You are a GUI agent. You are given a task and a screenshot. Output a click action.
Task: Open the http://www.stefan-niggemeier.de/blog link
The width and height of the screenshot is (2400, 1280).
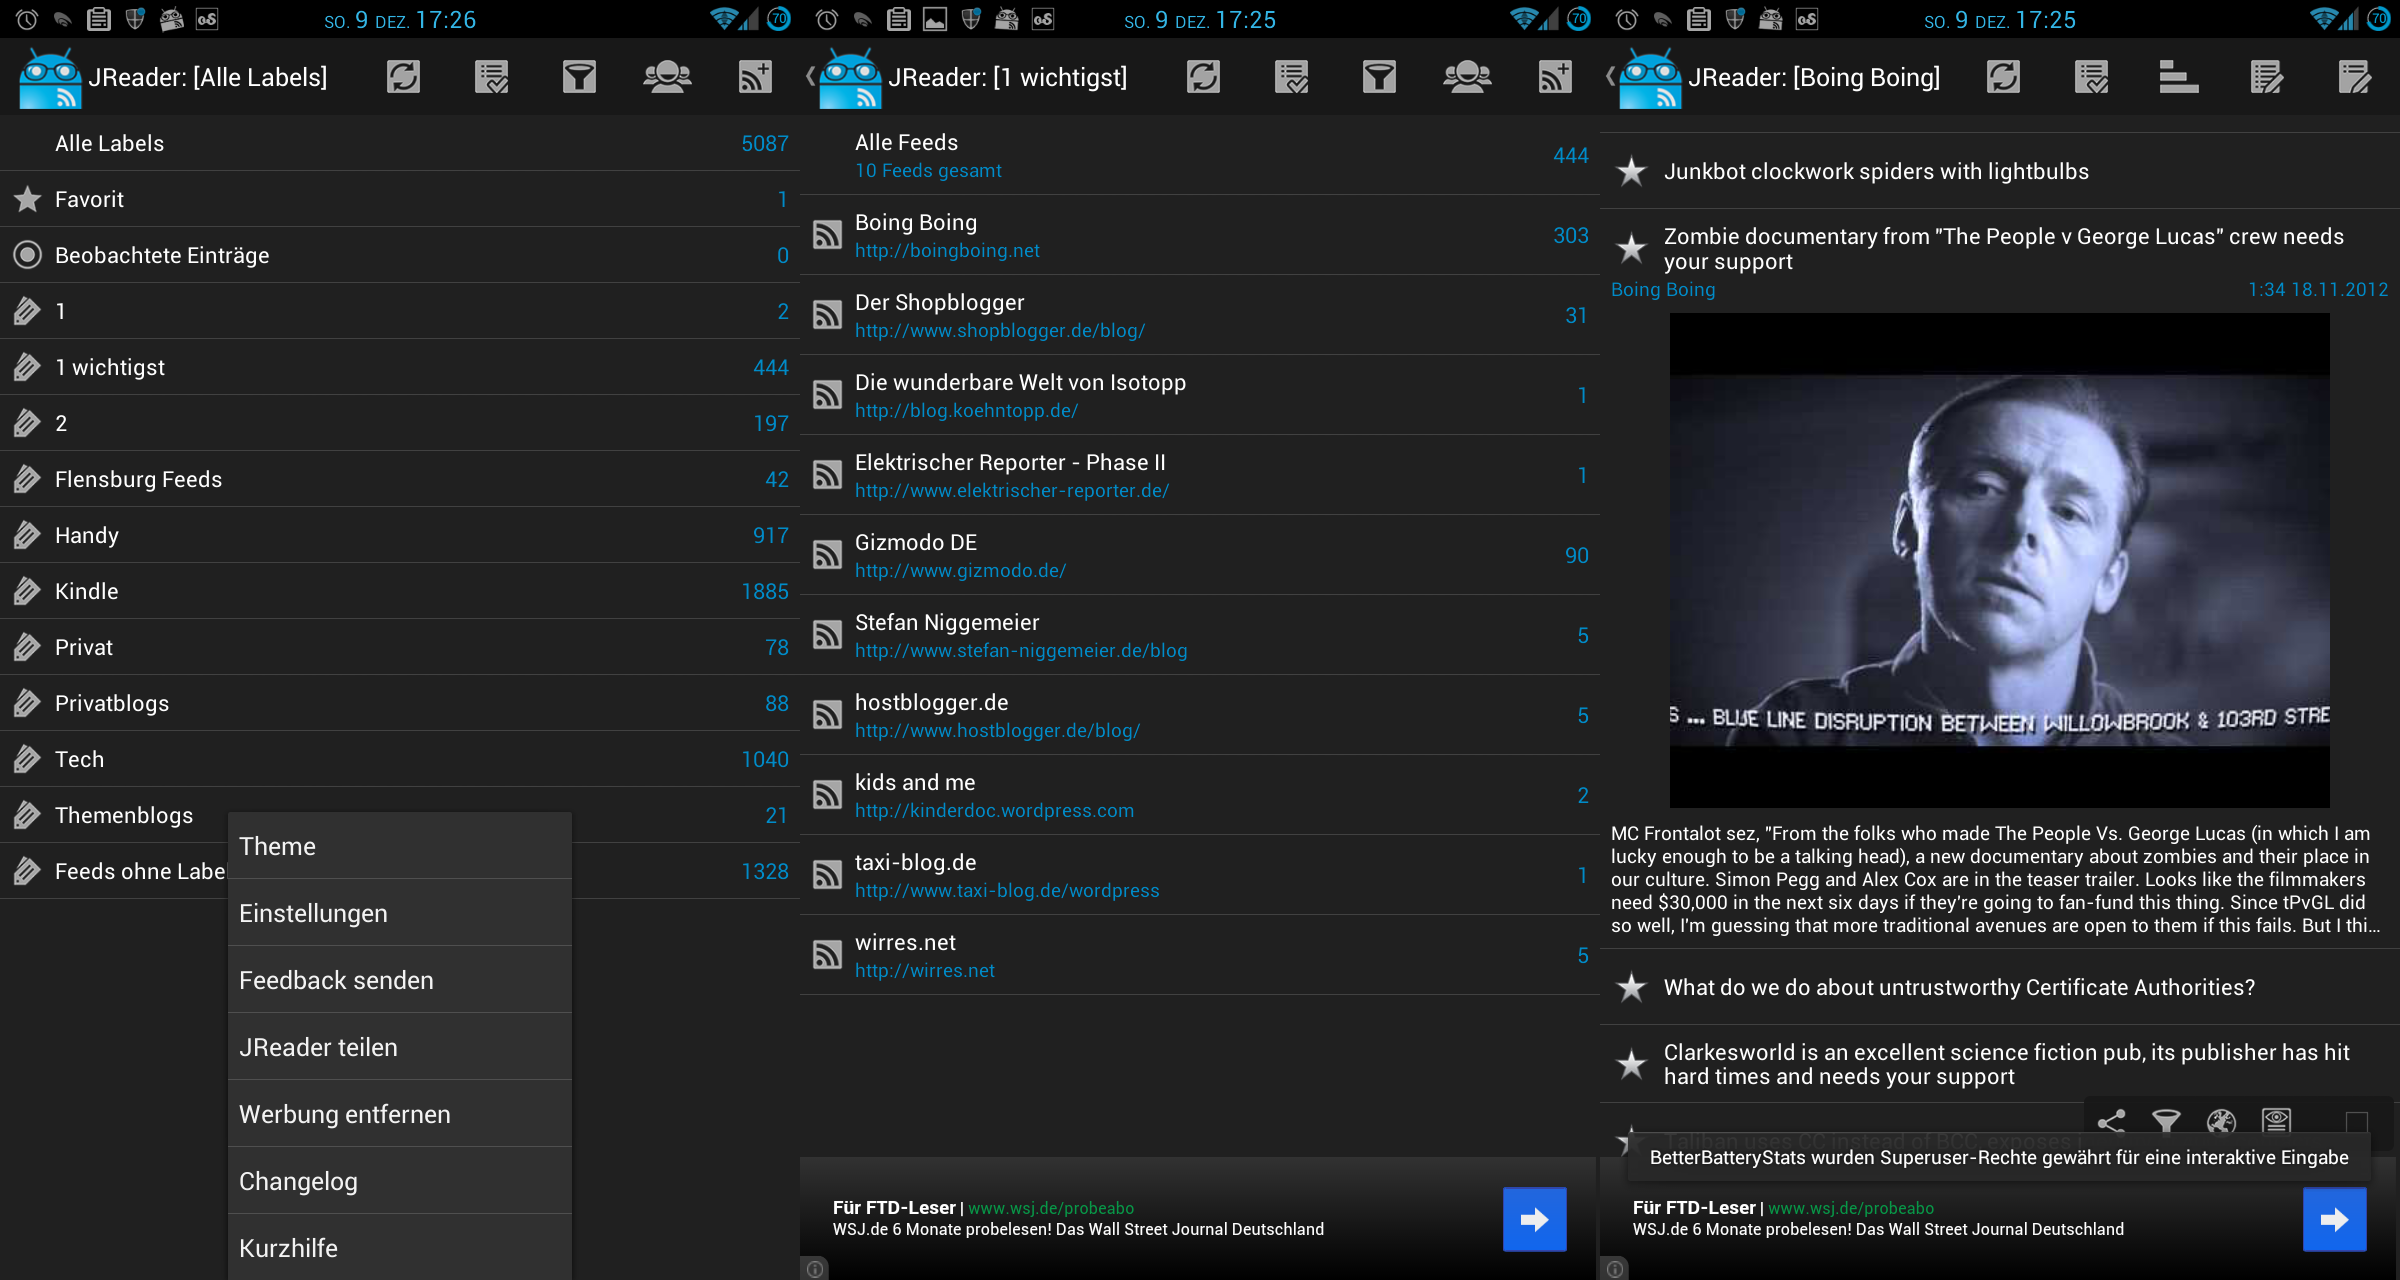tap(1021, 651)
